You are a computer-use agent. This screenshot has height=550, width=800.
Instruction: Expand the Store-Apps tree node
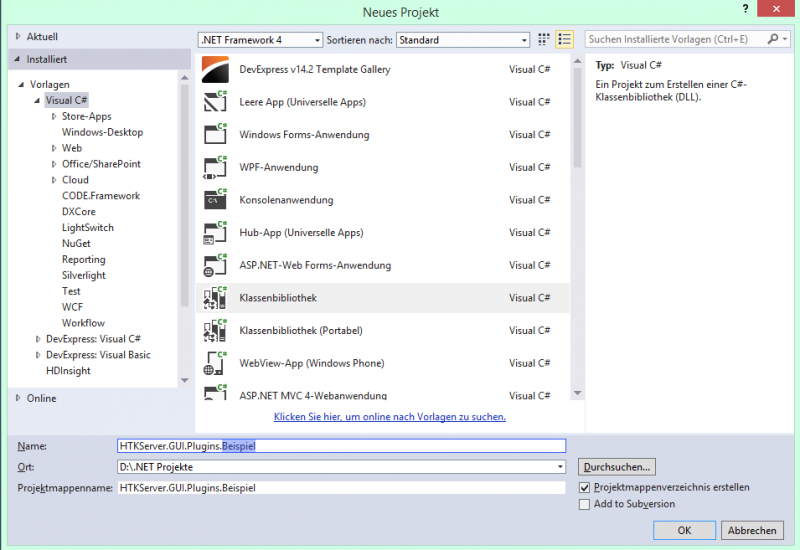tap(54, 117)
